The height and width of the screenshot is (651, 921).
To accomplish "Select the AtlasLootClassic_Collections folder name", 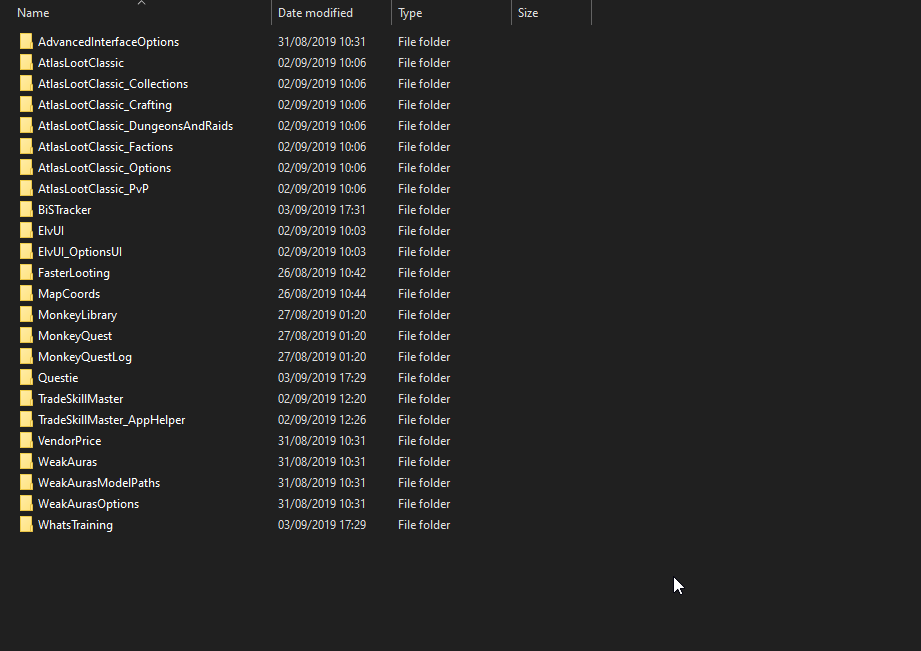I will tap(113, 84).
